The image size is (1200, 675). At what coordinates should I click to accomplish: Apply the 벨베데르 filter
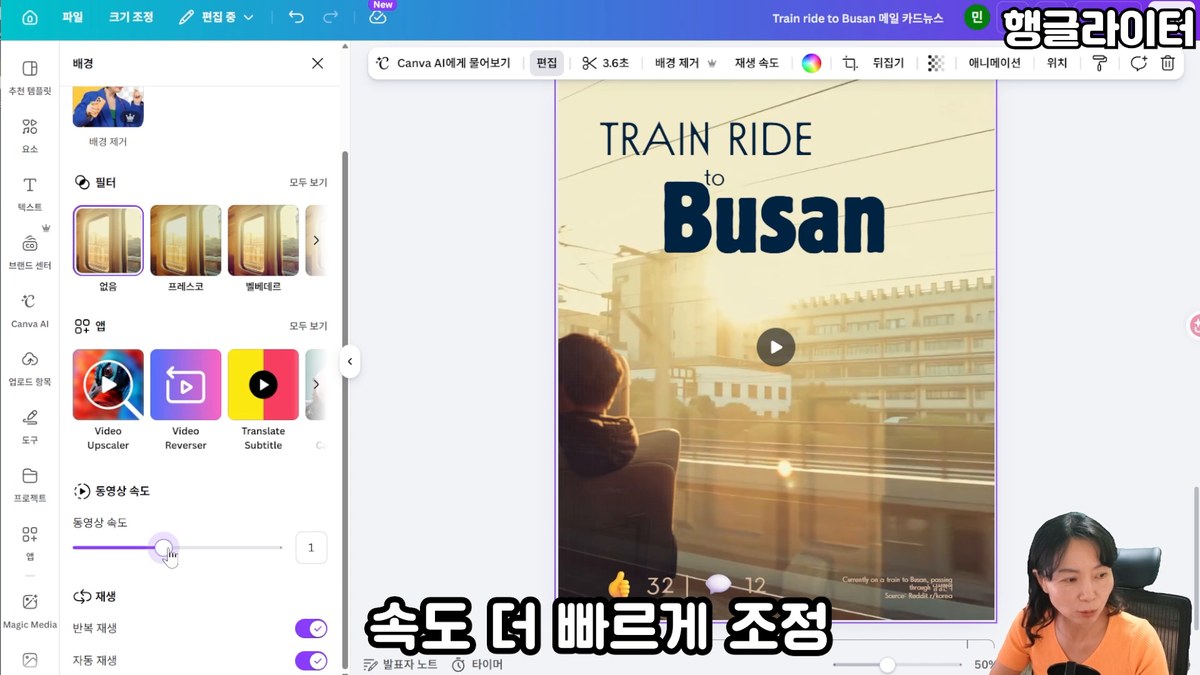[263, 240]
